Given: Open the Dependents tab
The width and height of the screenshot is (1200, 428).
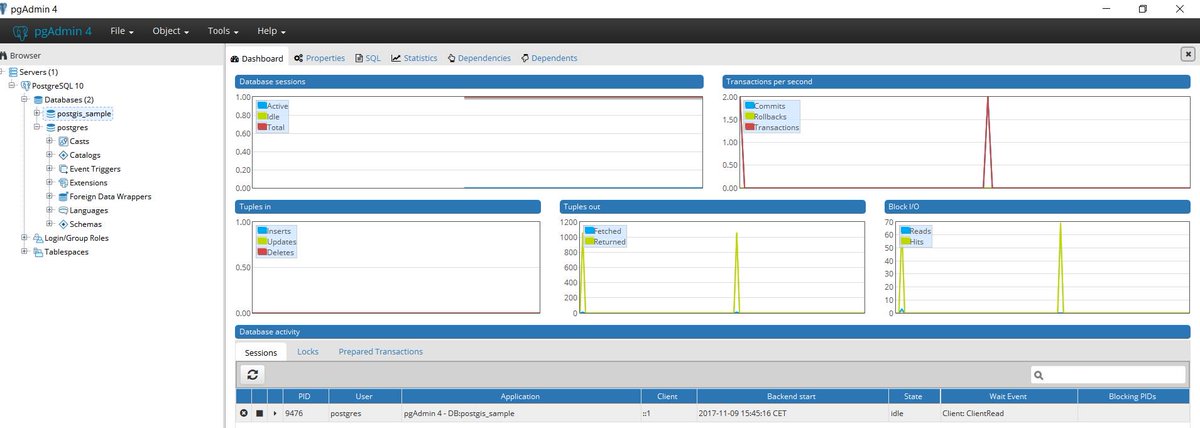Looking at the screenshot, I should [x=549, y=58].
